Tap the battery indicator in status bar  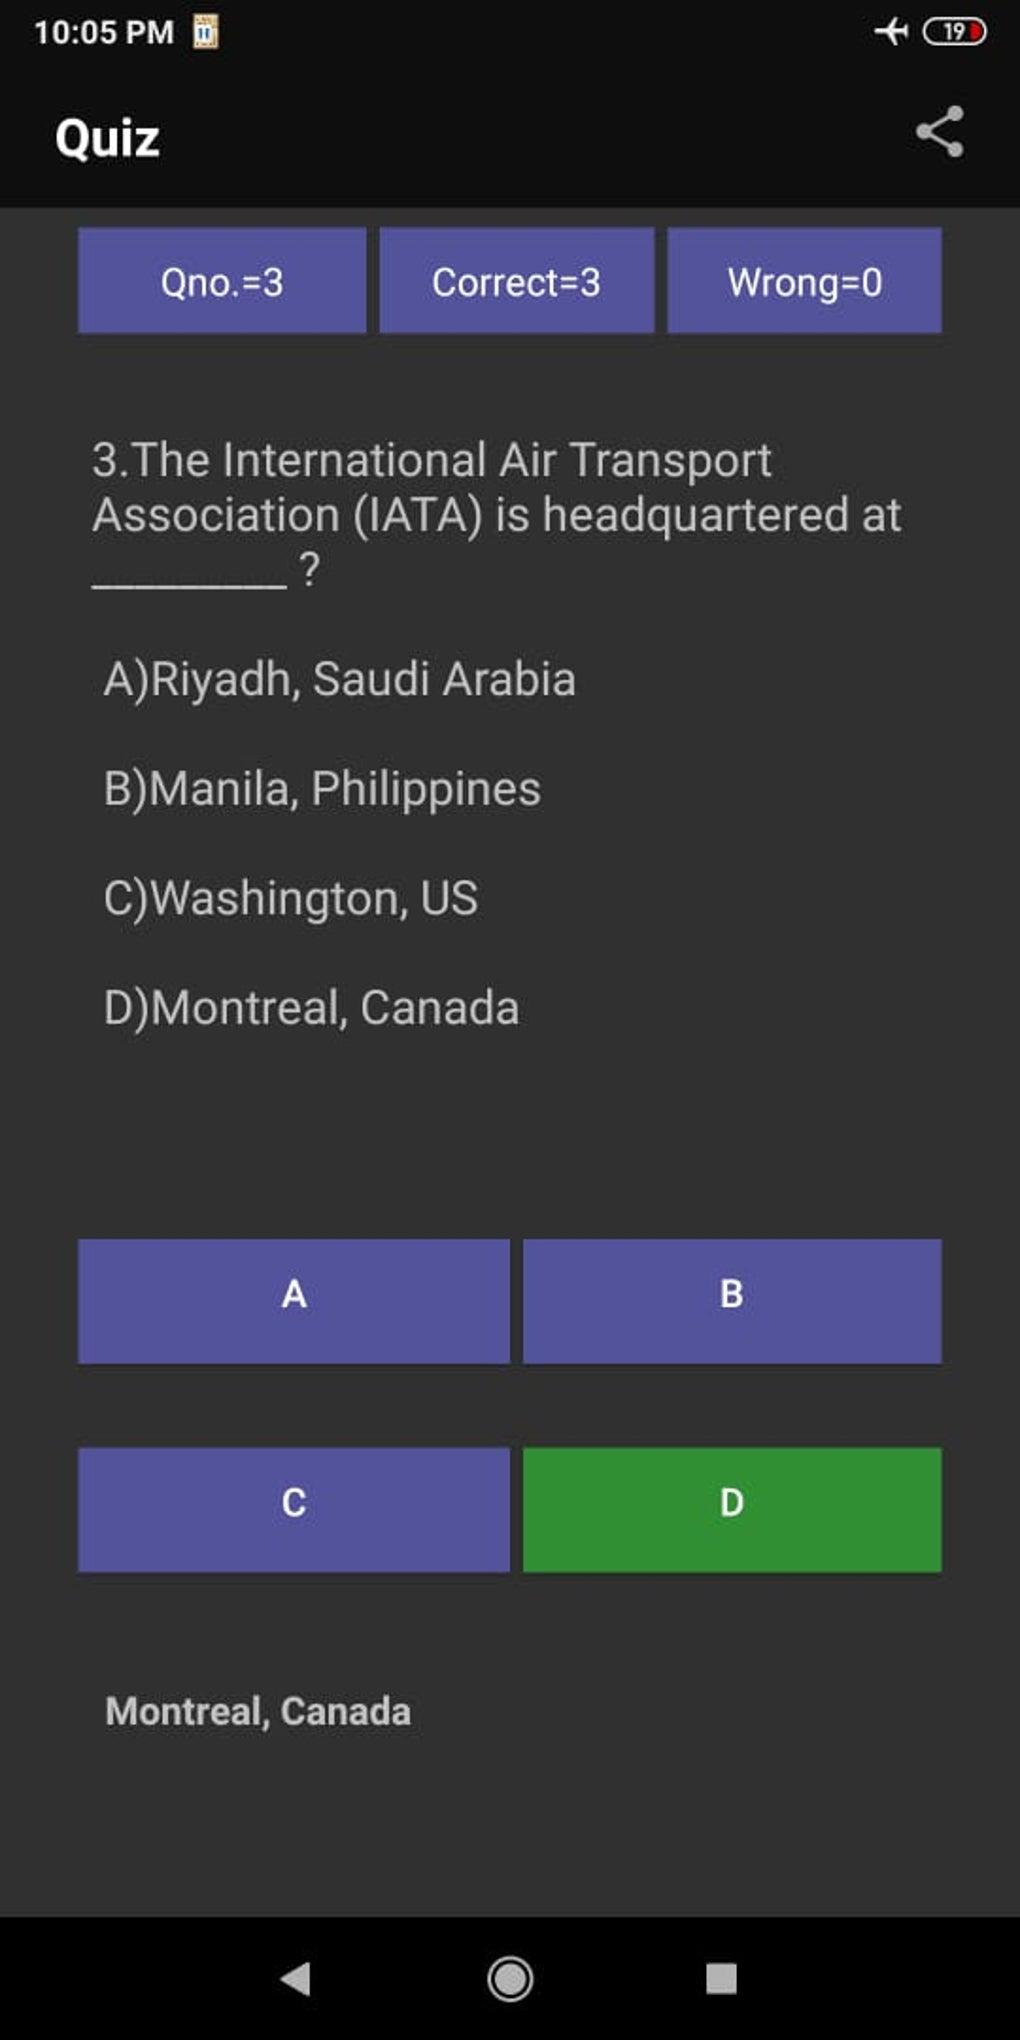pyautogui.click(x=954, y=32)
